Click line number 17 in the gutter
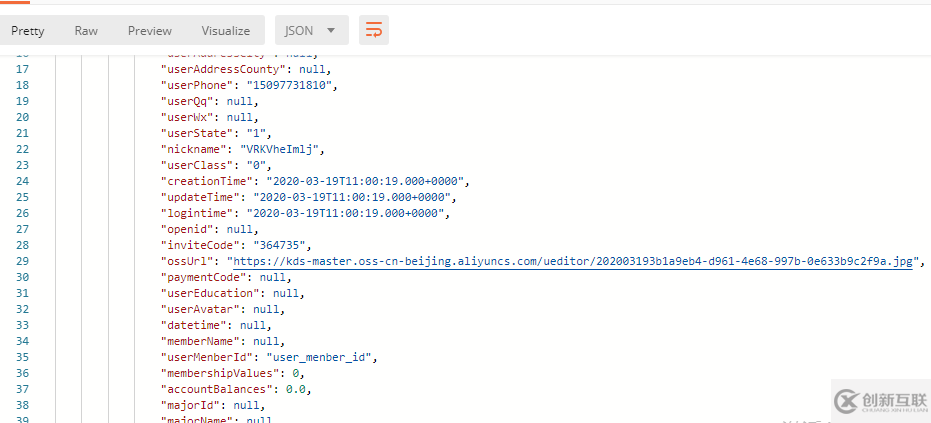 click(x=22, y=69)
